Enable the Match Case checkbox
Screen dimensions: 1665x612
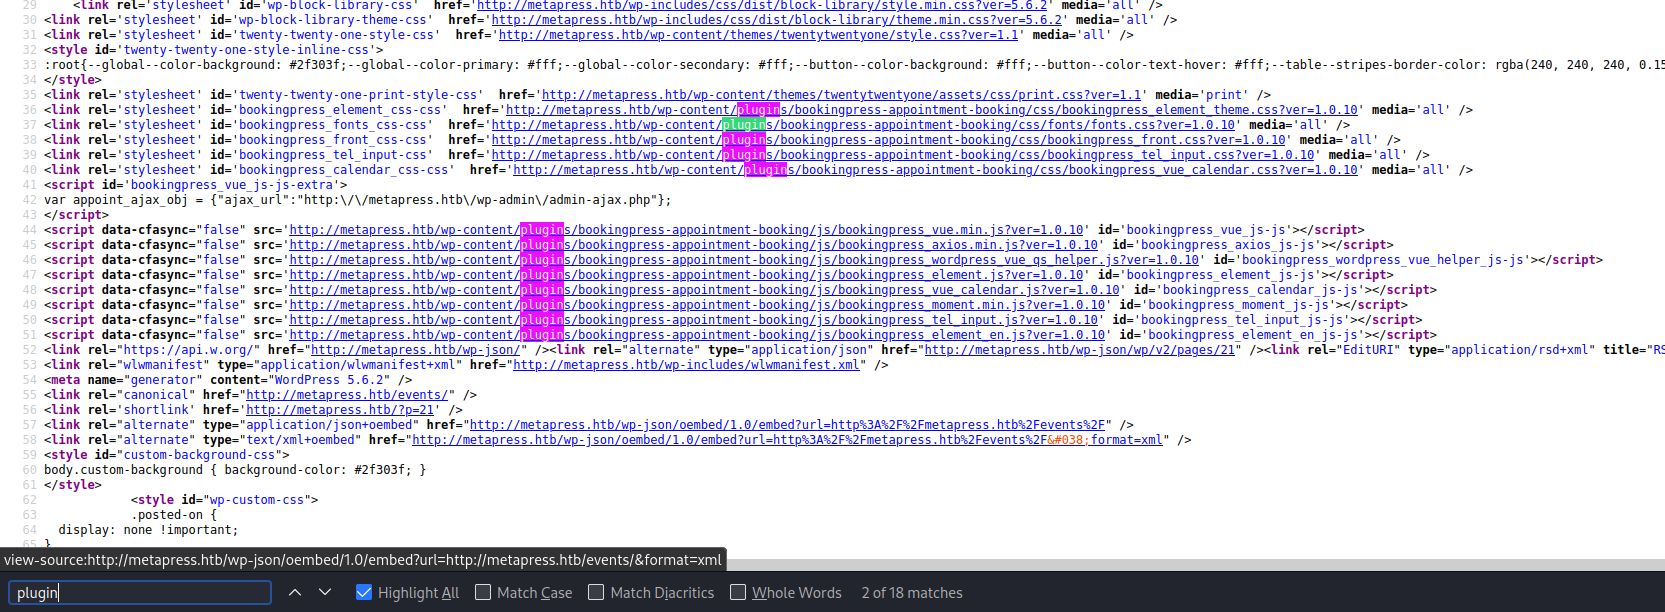[x=483, y=592]
